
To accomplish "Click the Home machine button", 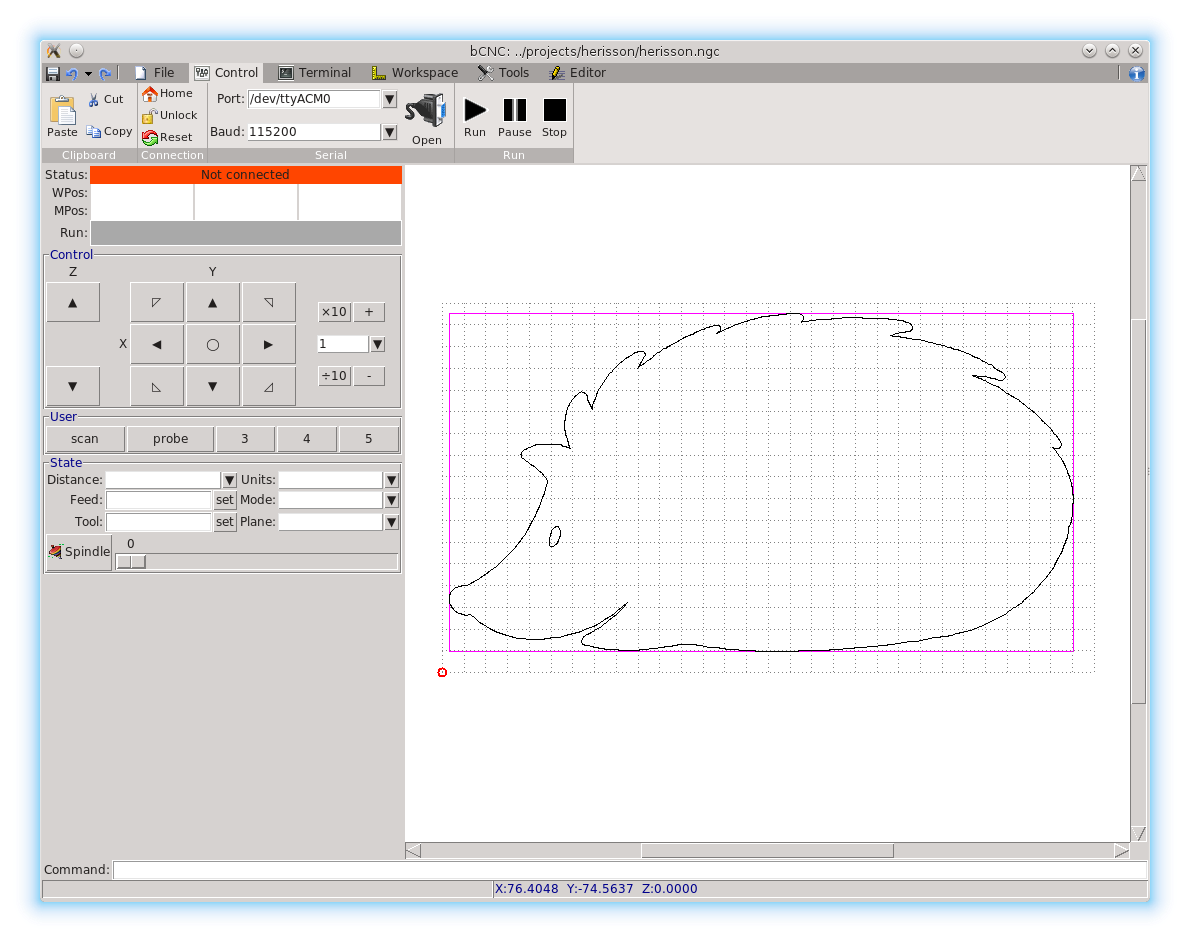I will coord(168,93).
